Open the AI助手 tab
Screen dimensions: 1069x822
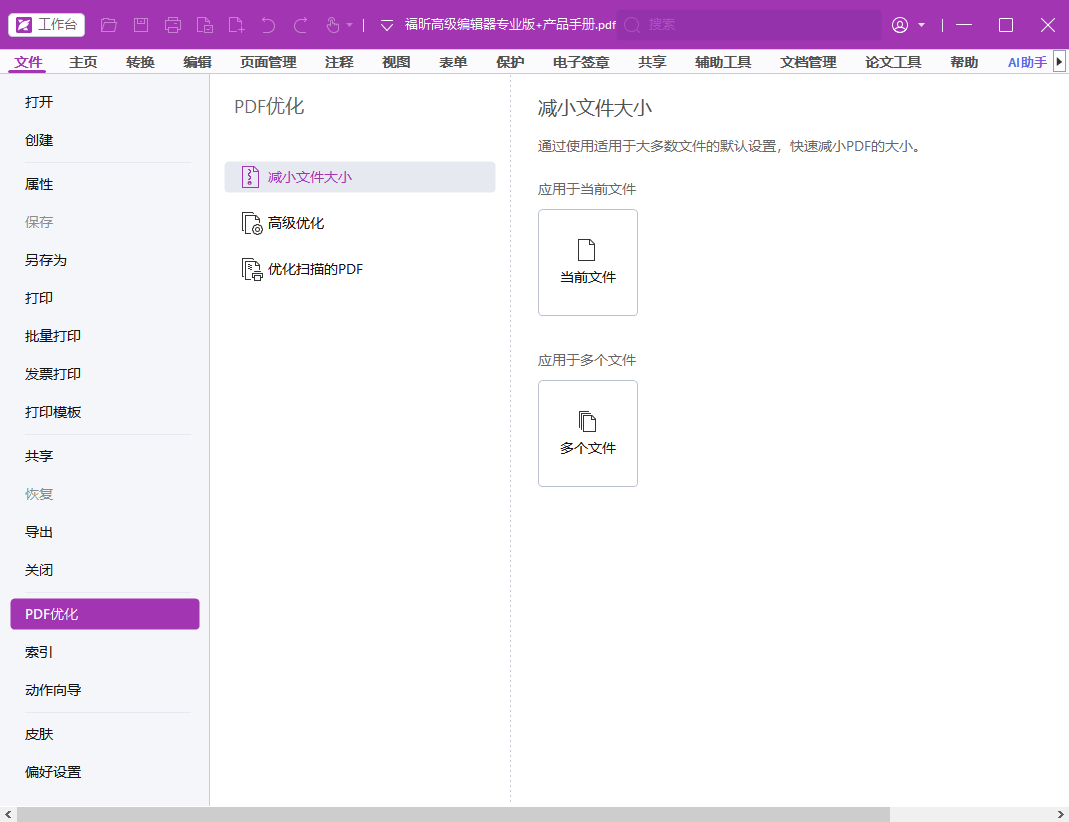tap(1027, 62)
